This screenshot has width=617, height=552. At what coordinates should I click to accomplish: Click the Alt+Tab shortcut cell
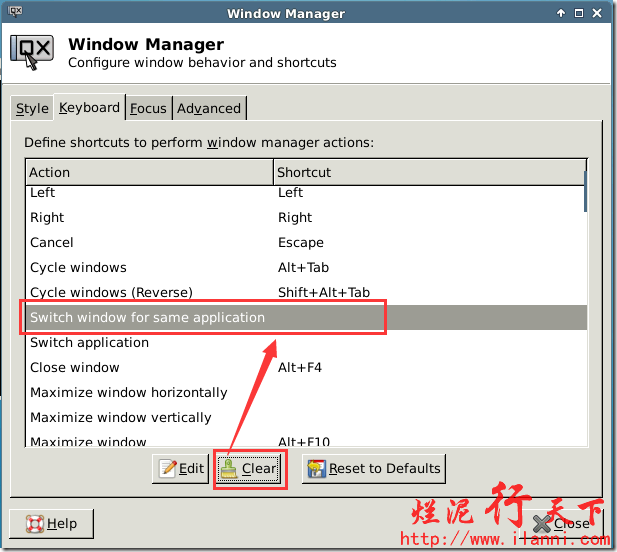click(304, 267)
